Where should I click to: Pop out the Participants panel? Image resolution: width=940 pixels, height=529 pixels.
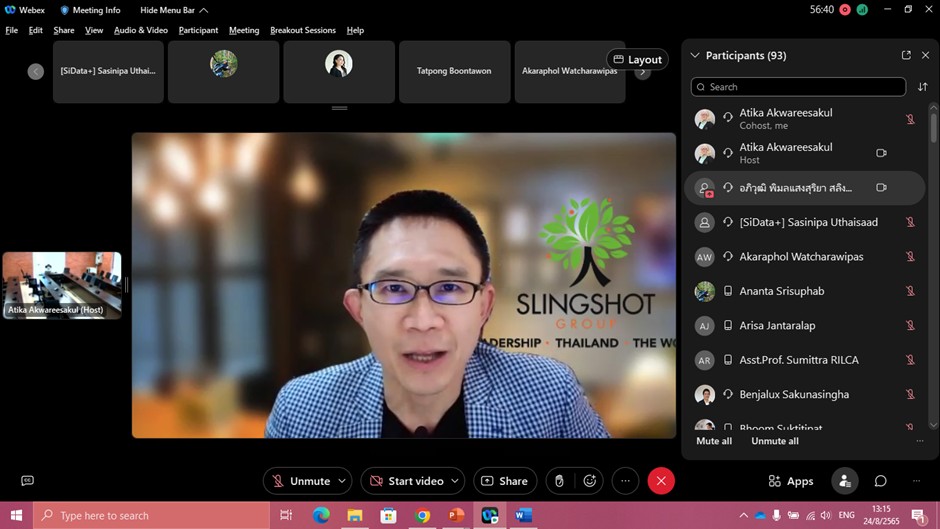[906, 56]
